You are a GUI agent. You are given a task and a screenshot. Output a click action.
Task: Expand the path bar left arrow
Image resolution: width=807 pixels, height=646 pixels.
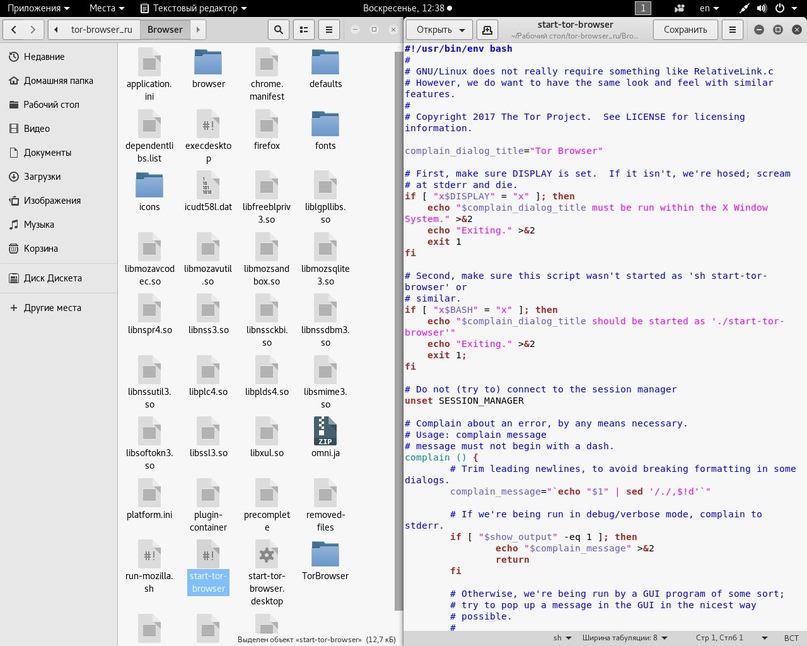(56, 29)
